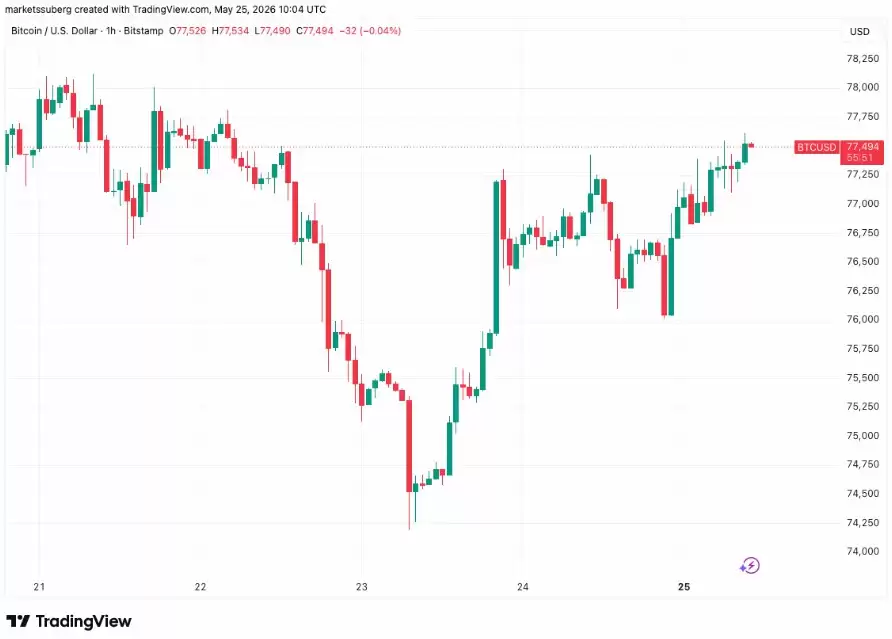Open the USD currency selector
This screenshot has width=892, height=639.
[x=859, y=31]
